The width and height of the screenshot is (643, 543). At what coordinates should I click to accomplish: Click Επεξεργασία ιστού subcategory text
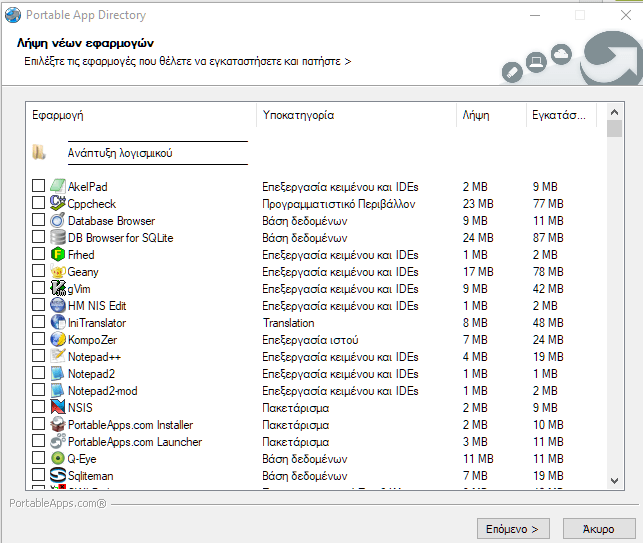(x=310, y=340)
